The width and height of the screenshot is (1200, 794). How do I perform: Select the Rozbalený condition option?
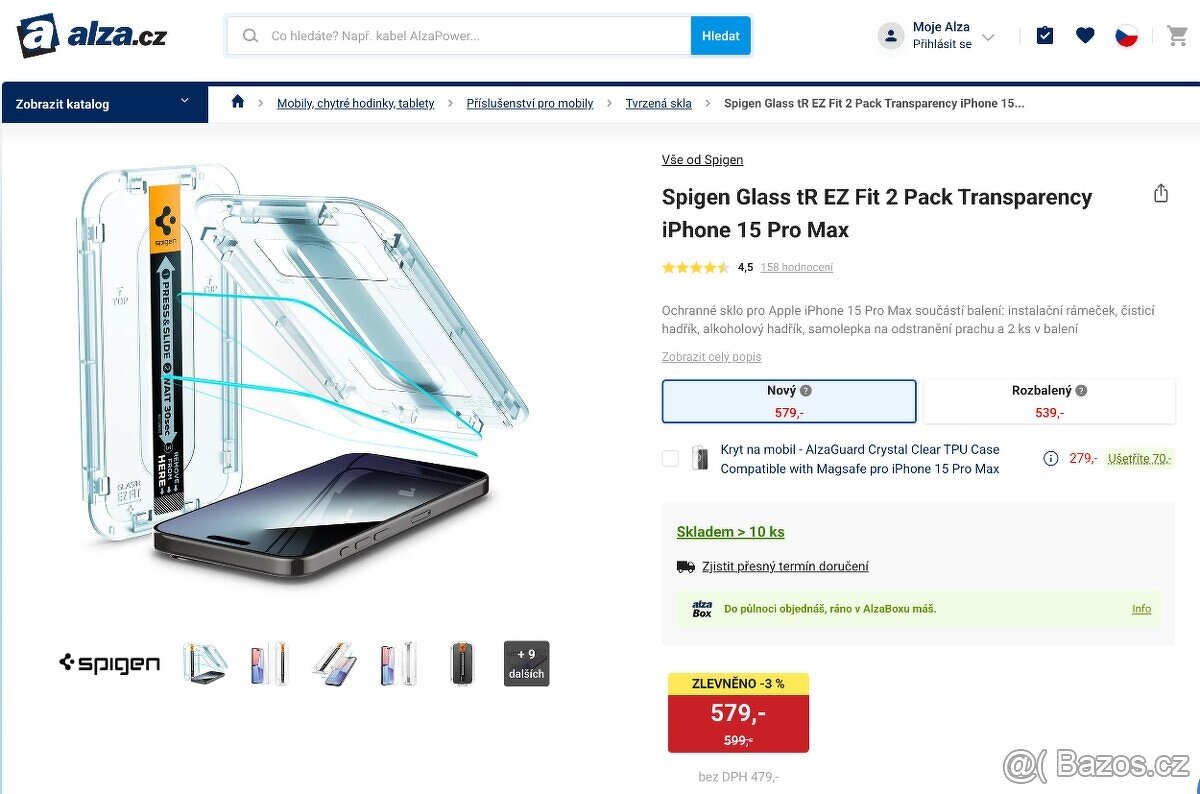coord(1049,401)
